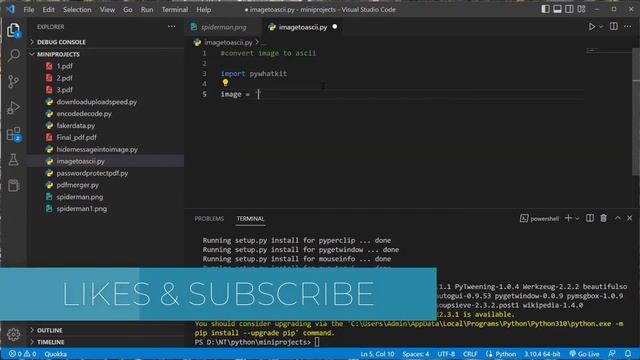Open the remote/feedback status bar icon

[612, 354]
